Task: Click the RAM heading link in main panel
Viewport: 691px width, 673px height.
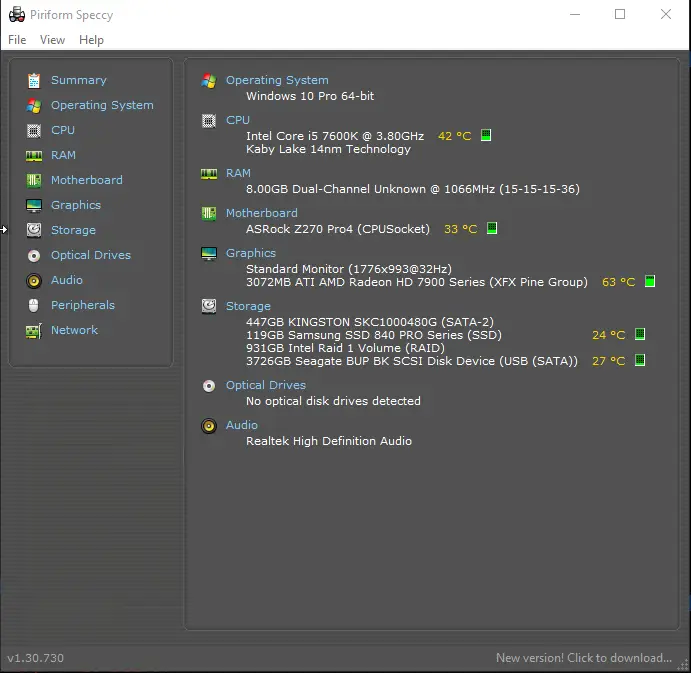Action: point(238,173)
